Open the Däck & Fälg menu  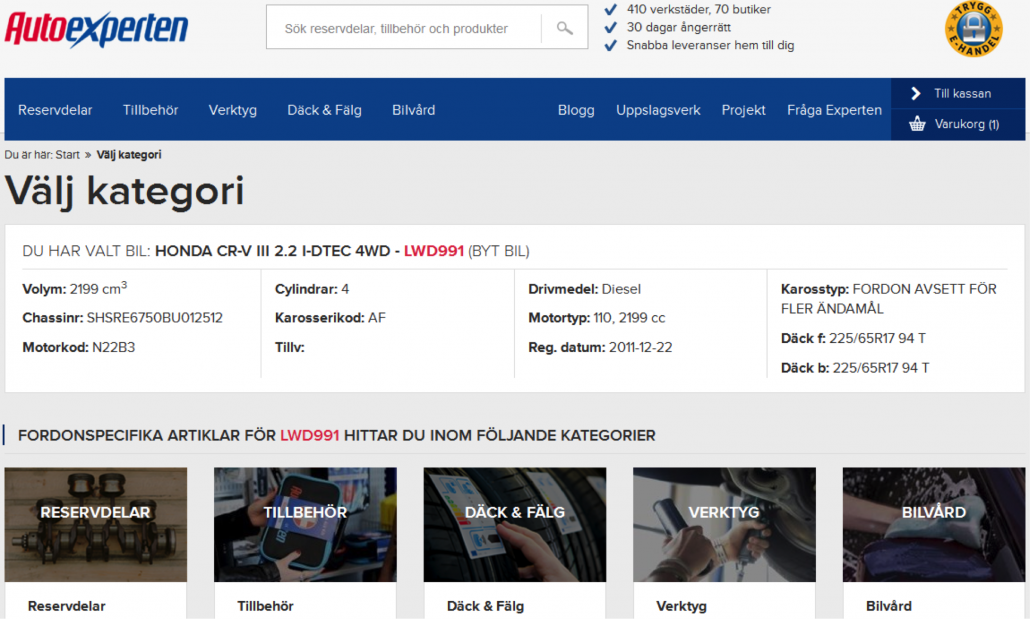(325, 110)
